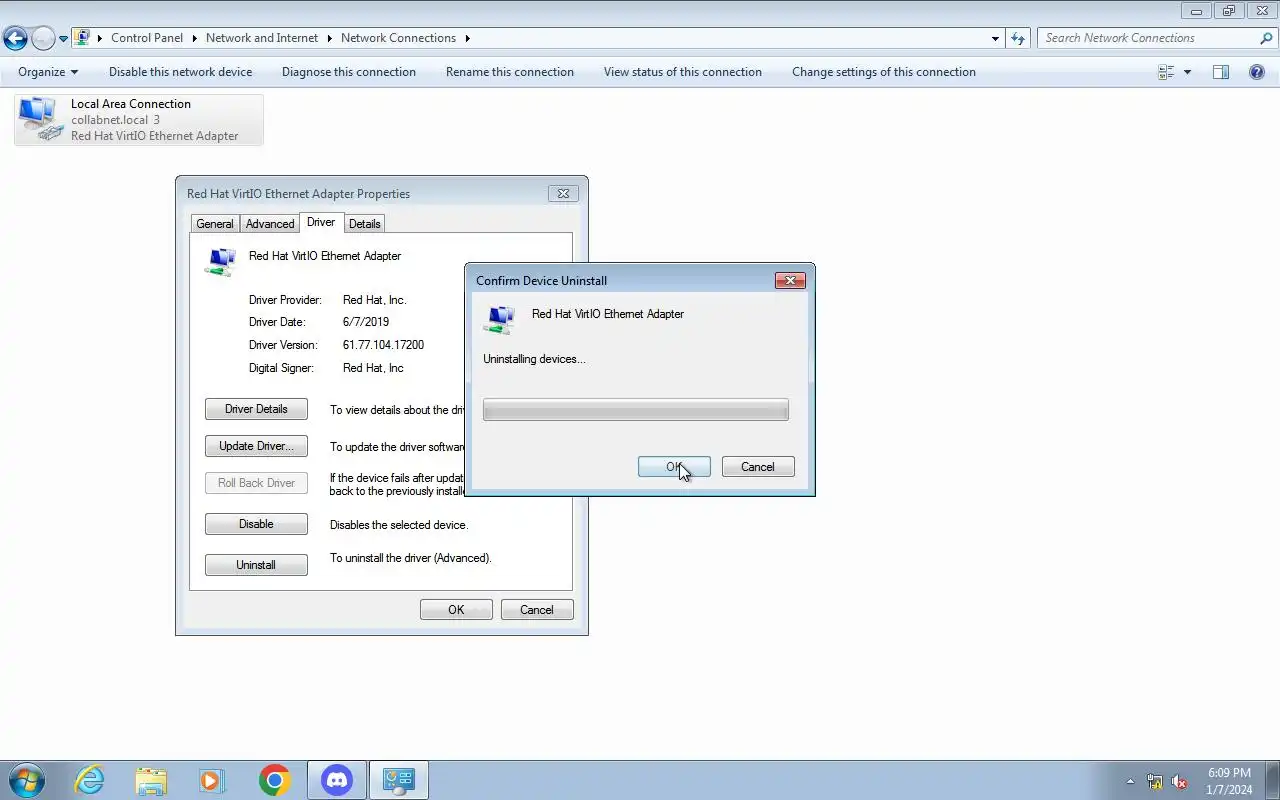Switch to the General tab
This screenshot has height=800, width=1280.
point(215,224)
